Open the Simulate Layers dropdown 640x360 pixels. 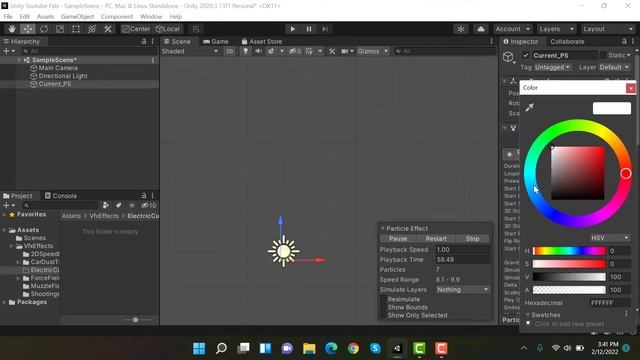coord(463,290)
